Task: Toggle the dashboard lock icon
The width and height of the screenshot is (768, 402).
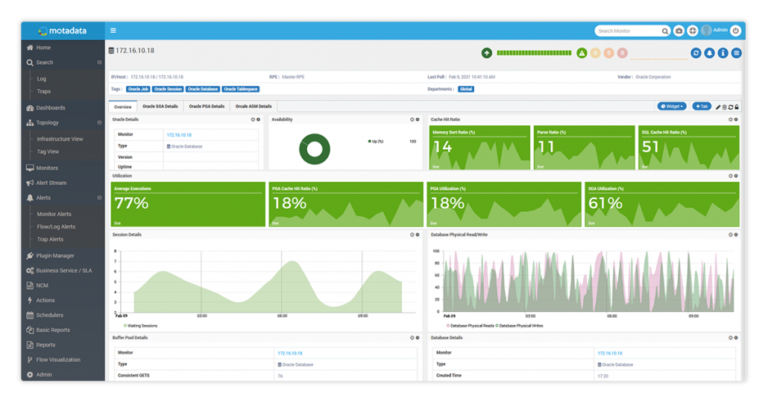Action: (x=737, y=107)
